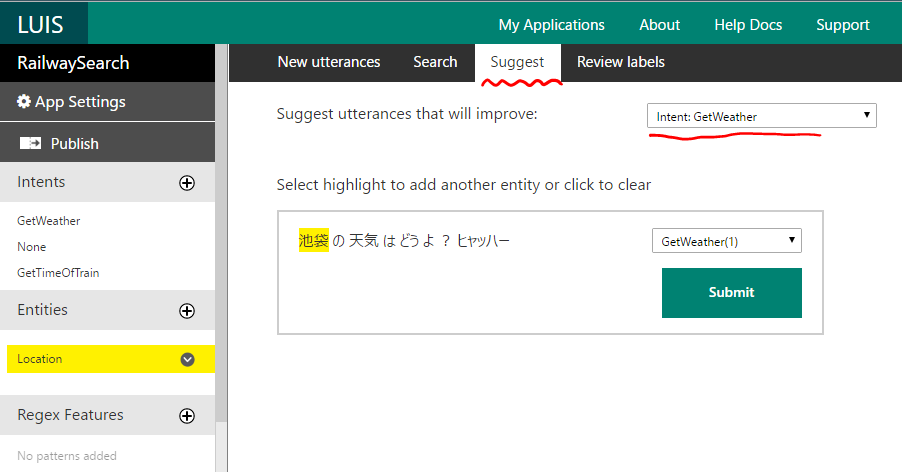Open the Review labels tab
The height and width of the screenshot is (472, 902).
tap(621, 62)
